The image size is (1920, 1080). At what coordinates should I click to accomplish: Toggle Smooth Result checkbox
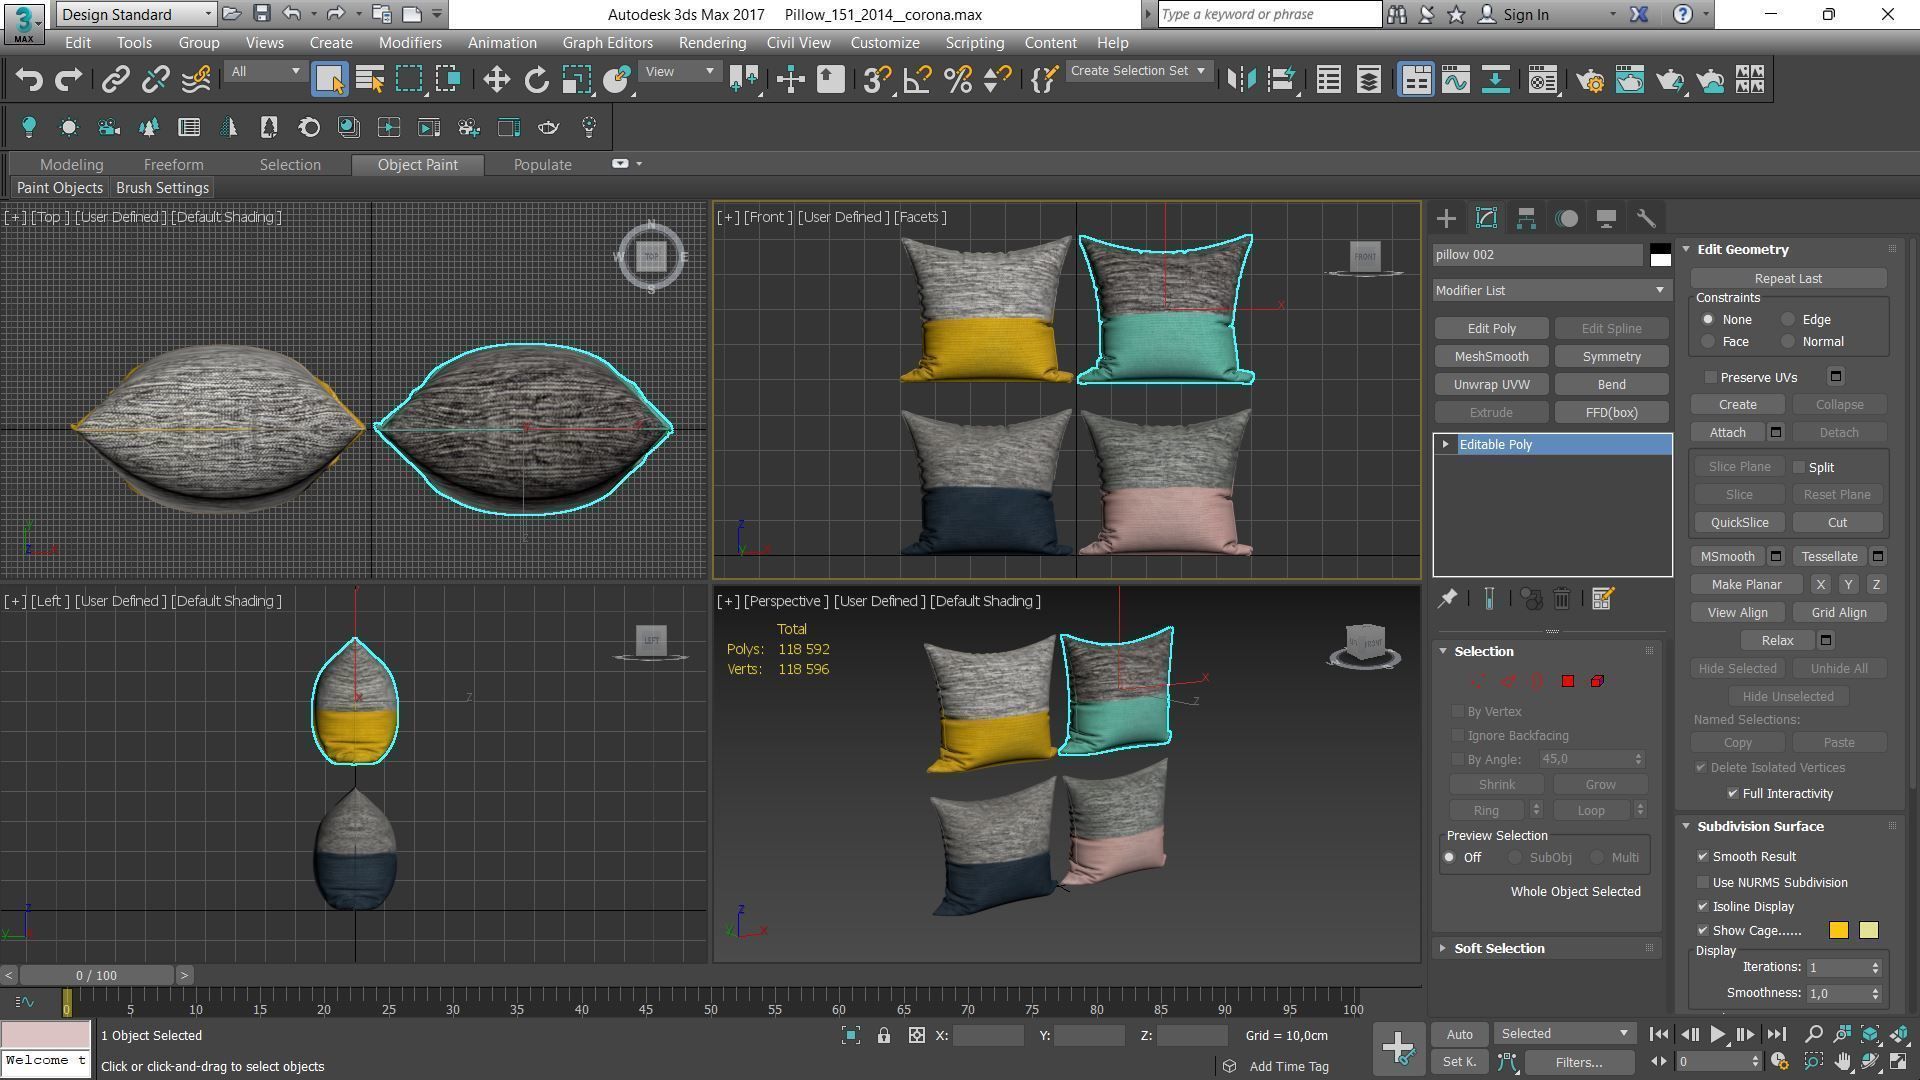click(x=1703, y=856)
